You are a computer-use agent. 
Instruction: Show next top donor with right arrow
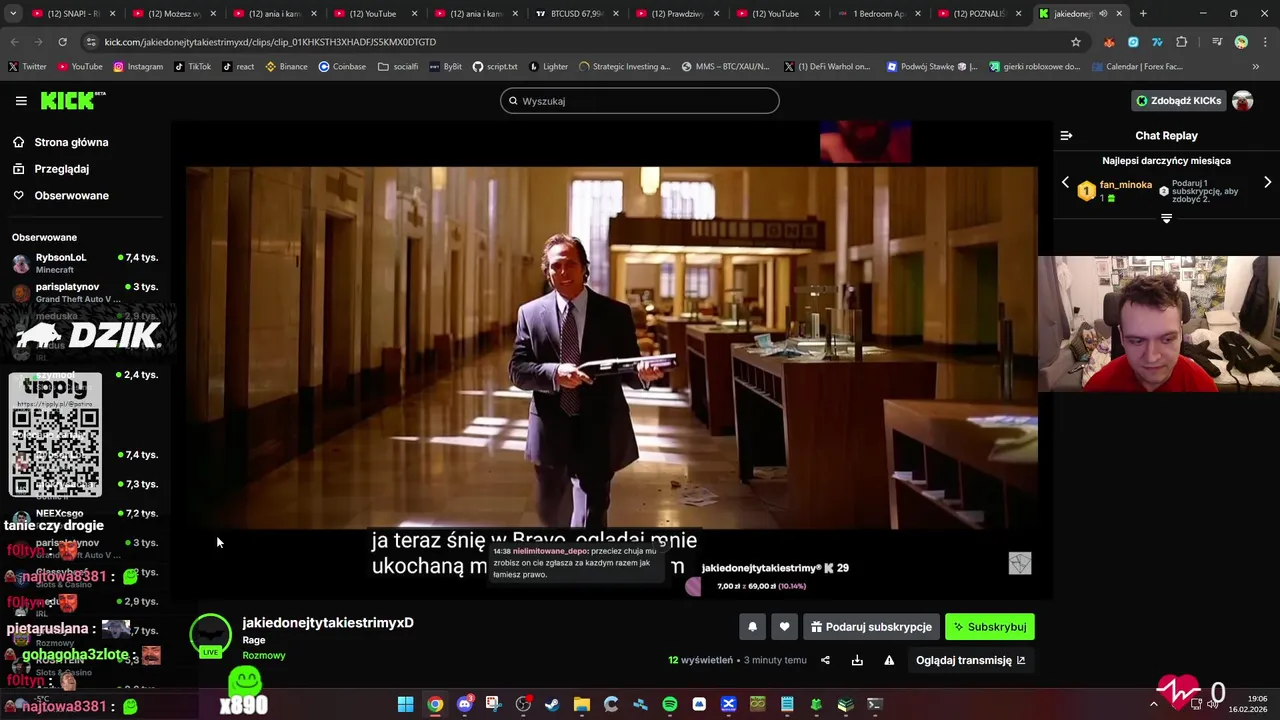1267,183
